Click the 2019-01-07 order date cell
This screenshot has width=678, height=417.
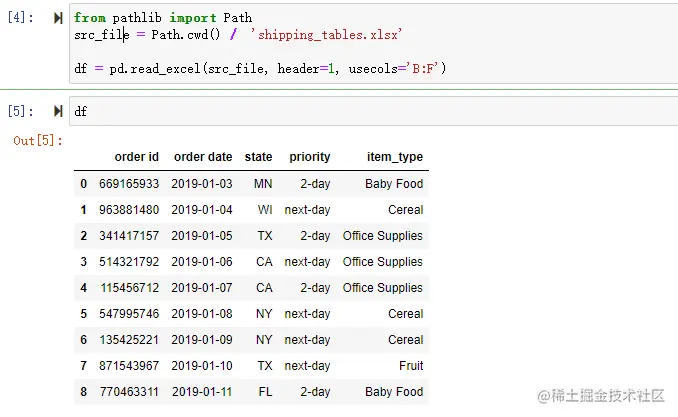coord(202,288)
